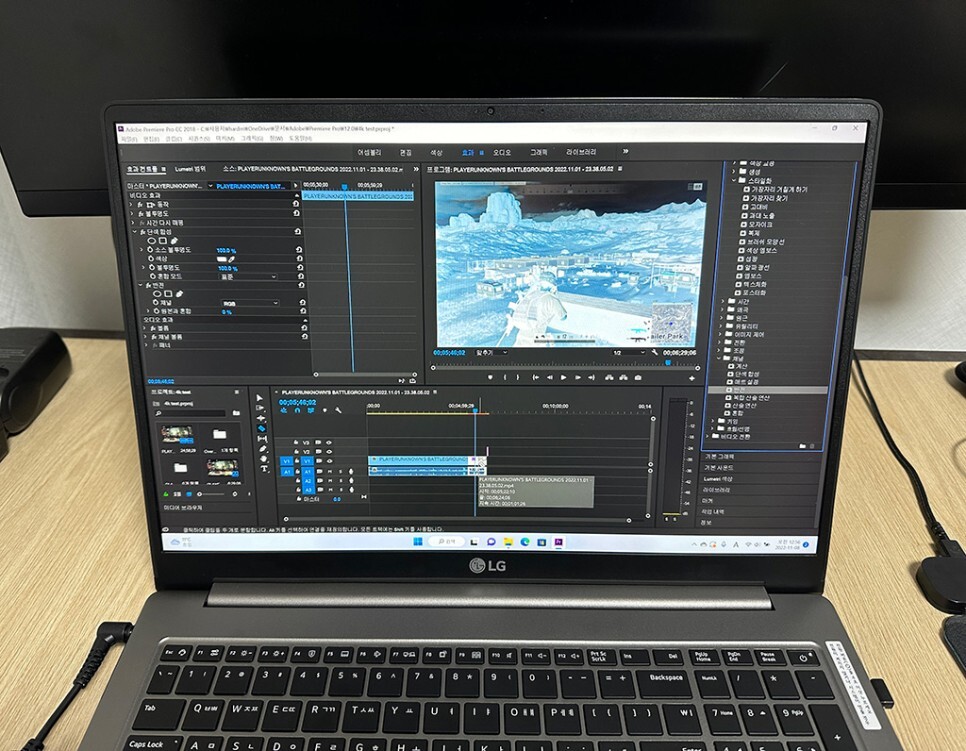Screen dimensions: 966x751
Task: Select the Selection arrow tool
Action: tap(259, 398)
